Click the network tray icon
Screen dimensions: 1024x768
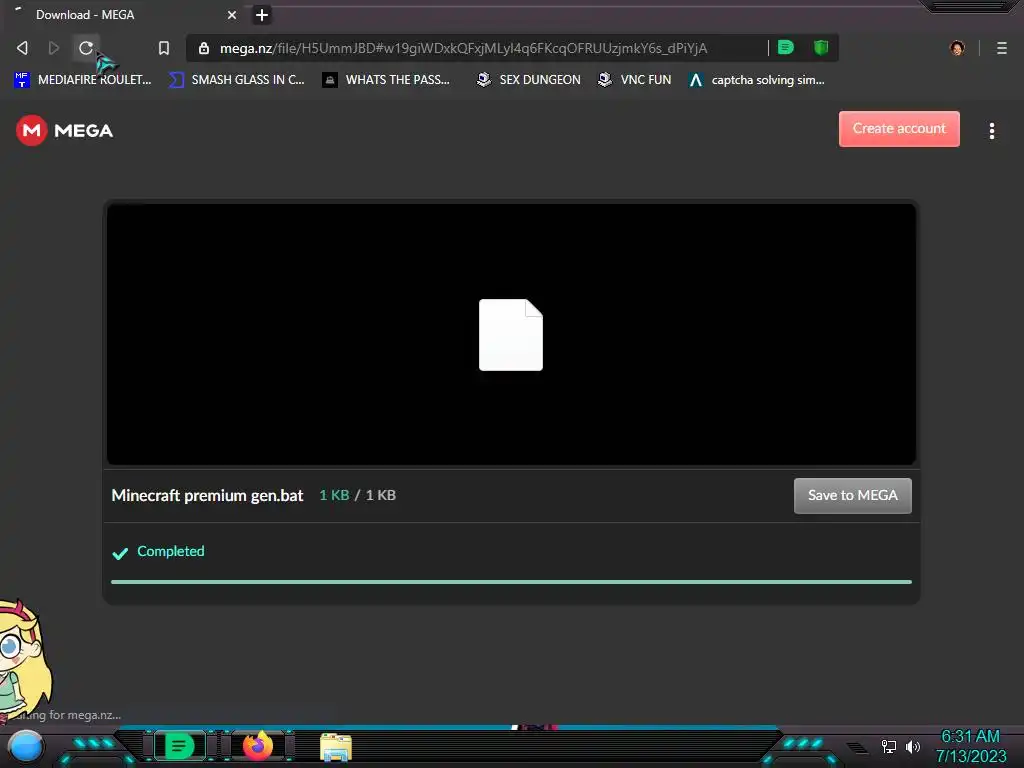coord(888,746)
